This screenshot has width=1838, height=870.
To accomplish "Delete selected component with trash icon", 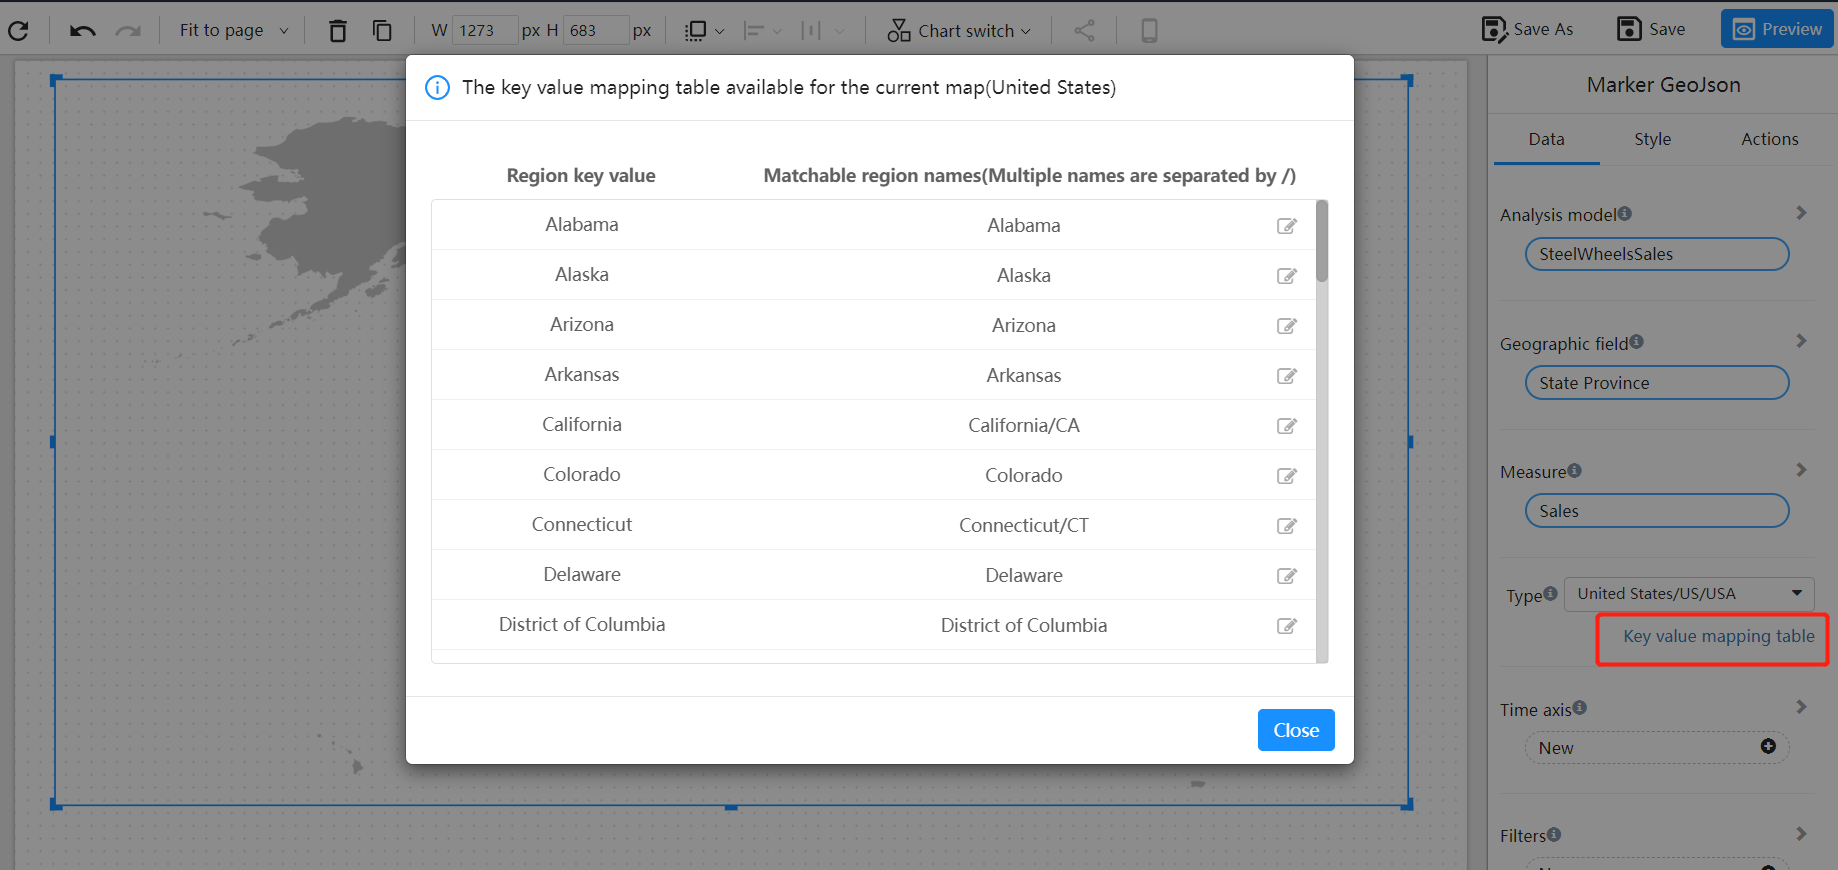I will 338,31.
